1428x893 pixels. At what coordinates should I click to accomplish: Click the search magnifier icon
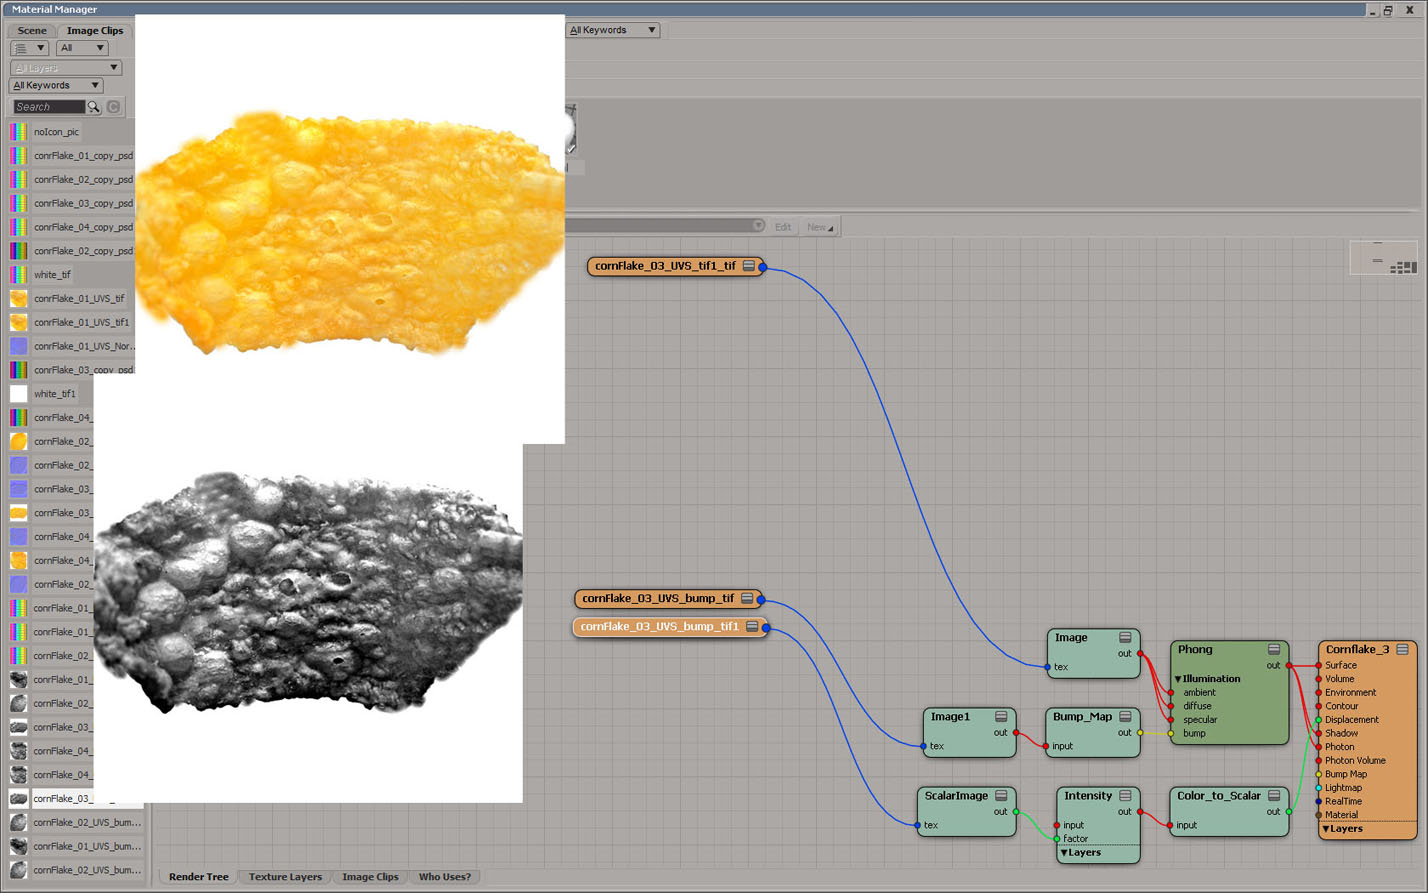point(96,106)
